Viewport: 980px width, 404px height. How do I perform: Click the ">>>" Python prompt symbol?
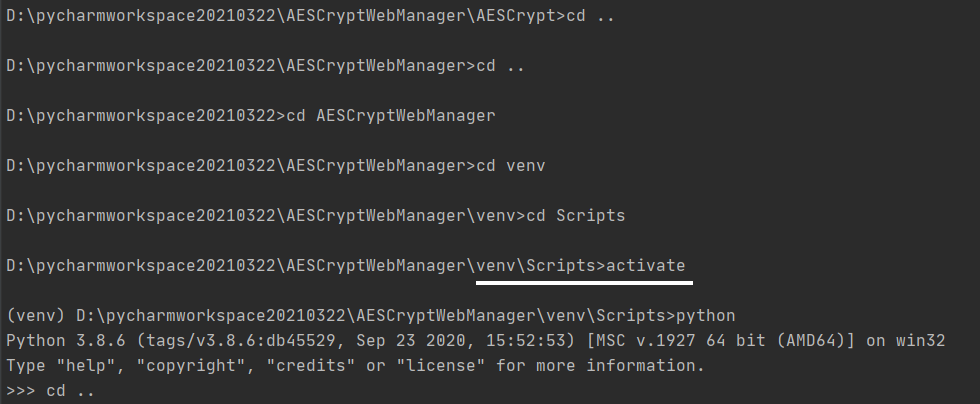click(x=21, y=391)
